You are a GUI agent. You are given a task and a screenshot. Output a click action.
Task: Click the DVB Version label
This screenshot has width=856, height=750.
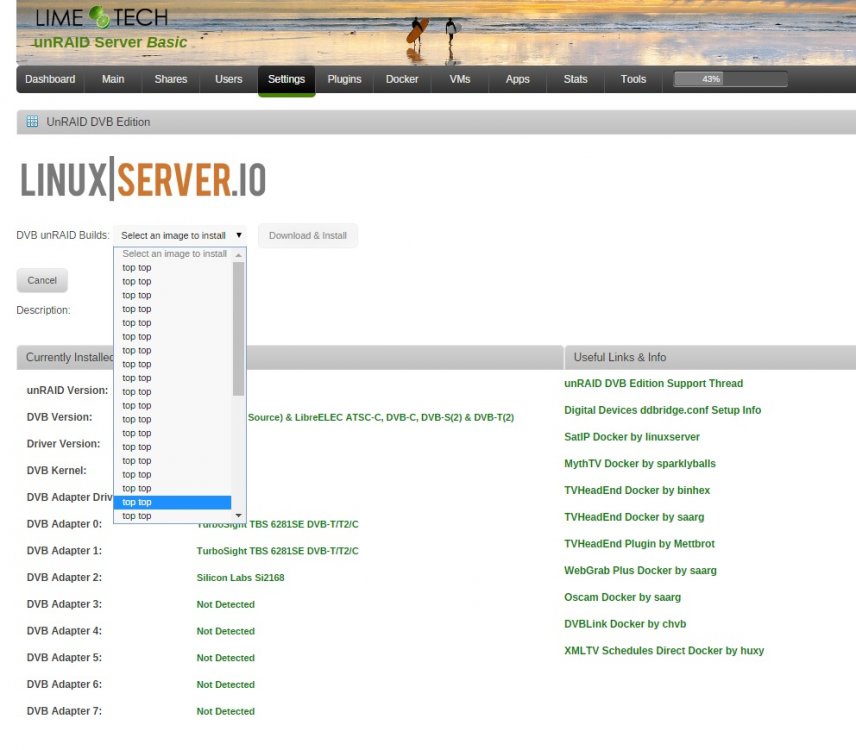click(x=60, y=417)
